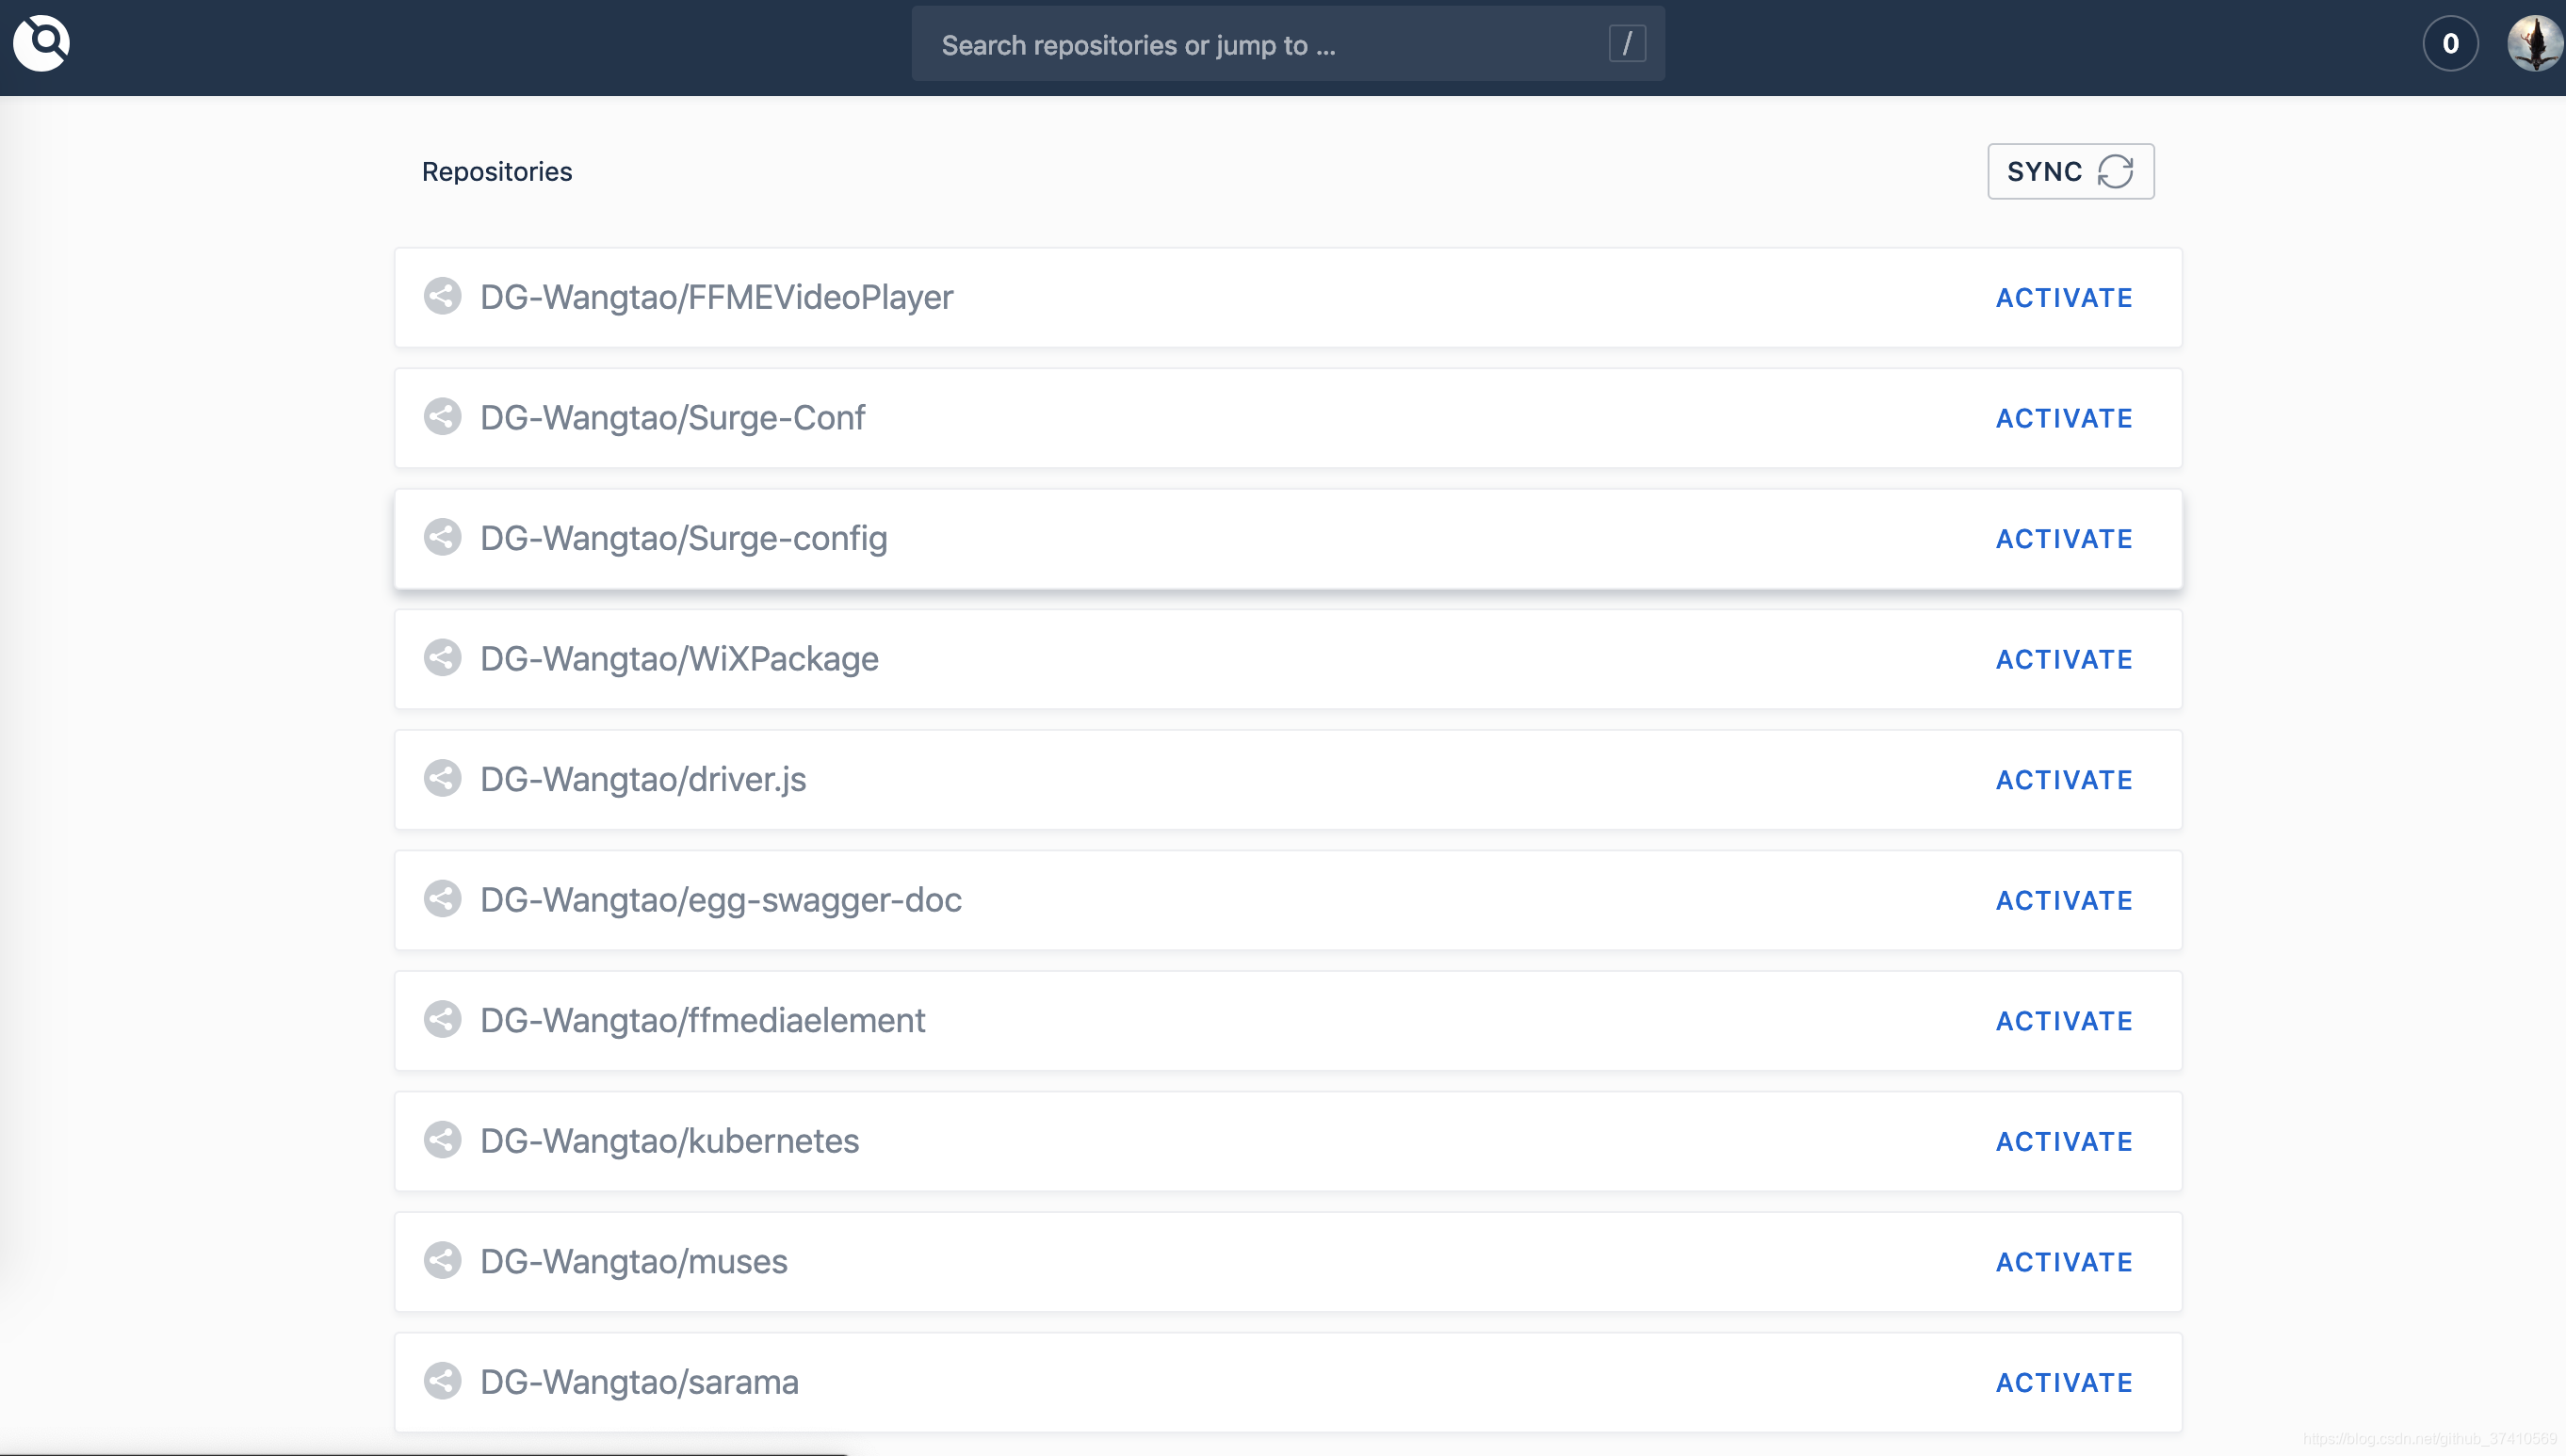Click the repo icon beside FFMEVideoPlayer
The image size is (2566, 1456).
click(x=442, y=296)
